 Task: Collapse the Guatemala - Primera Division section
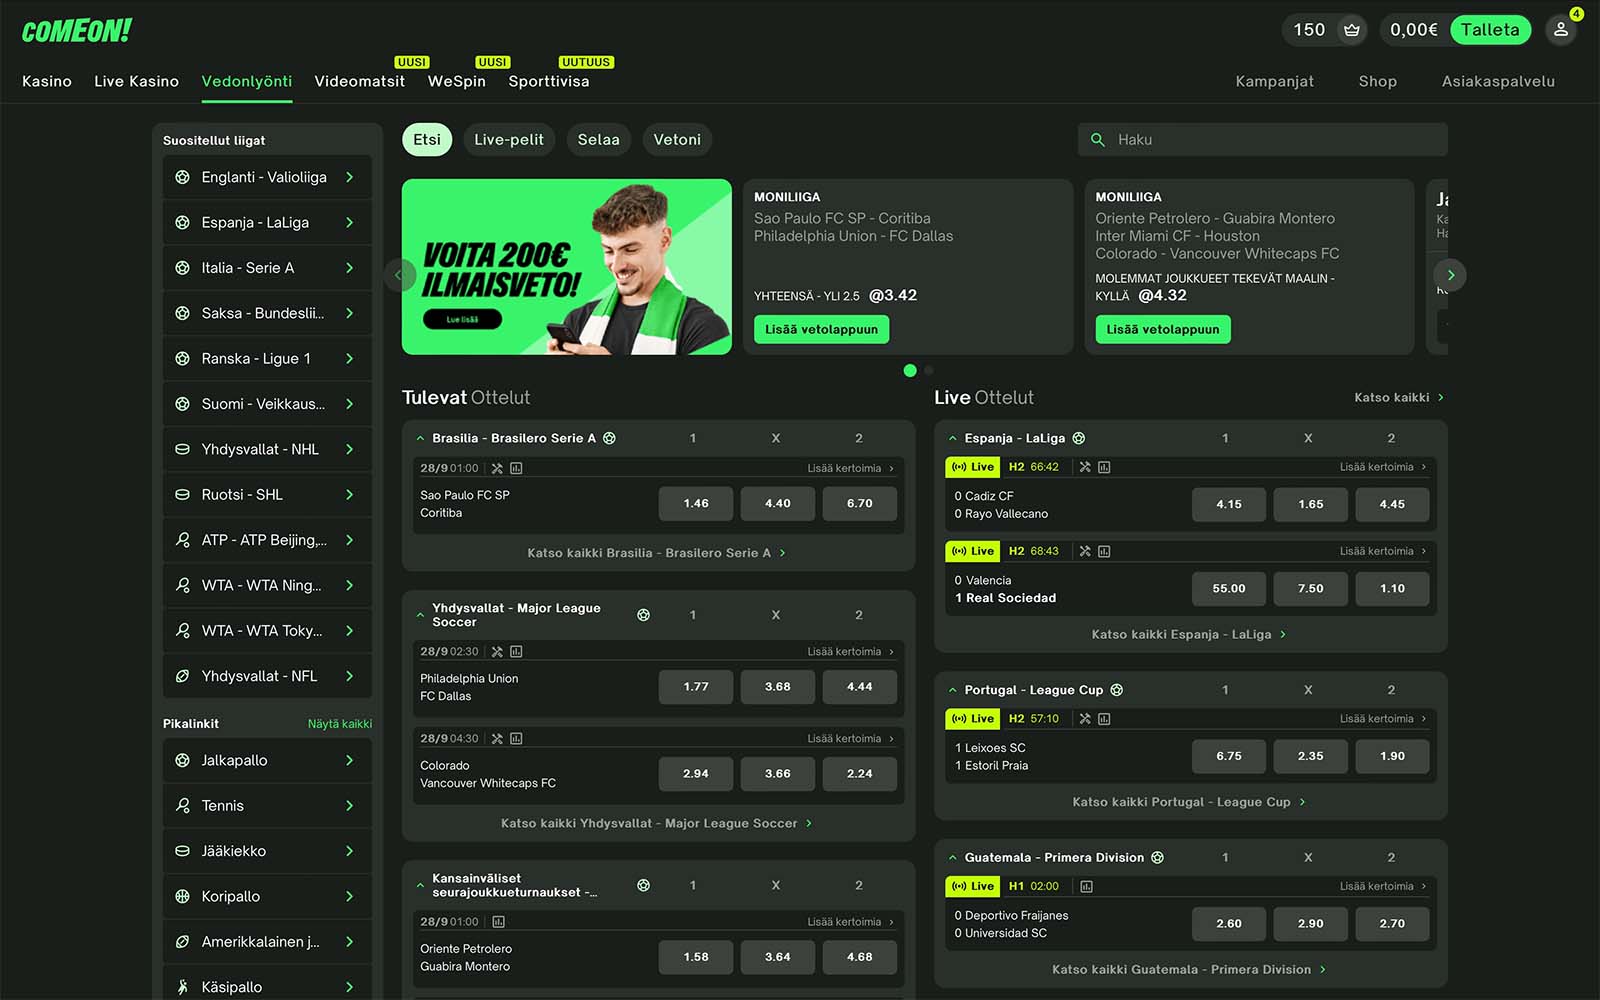point(952,857)
